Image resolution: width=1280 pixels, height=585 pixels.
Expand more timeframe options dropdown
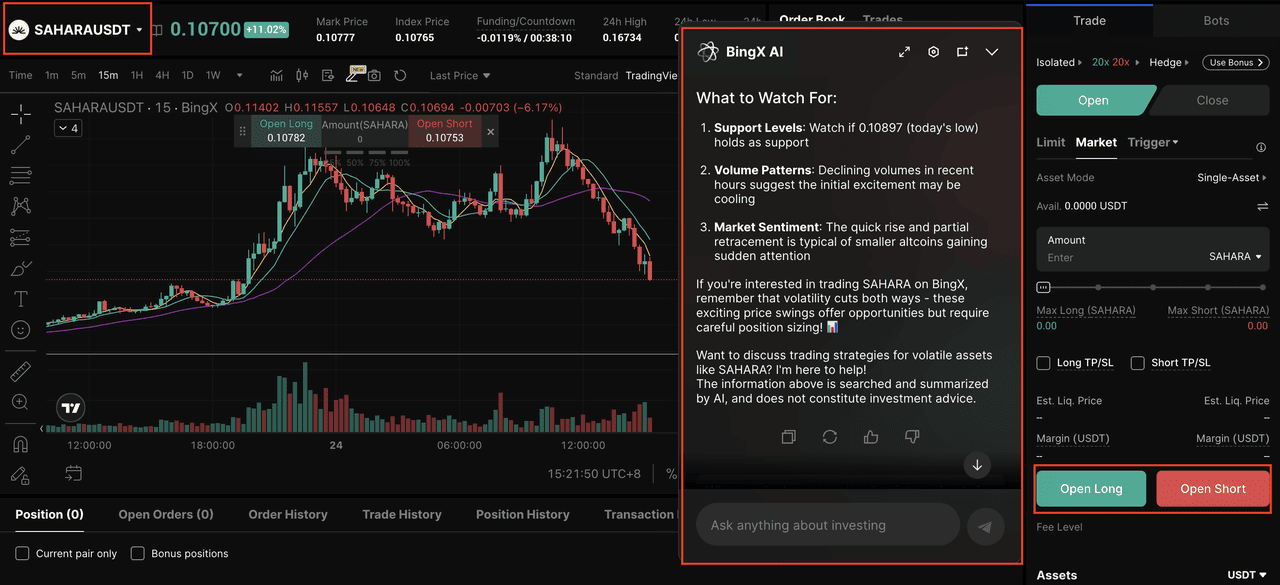[x=239, y=75]
